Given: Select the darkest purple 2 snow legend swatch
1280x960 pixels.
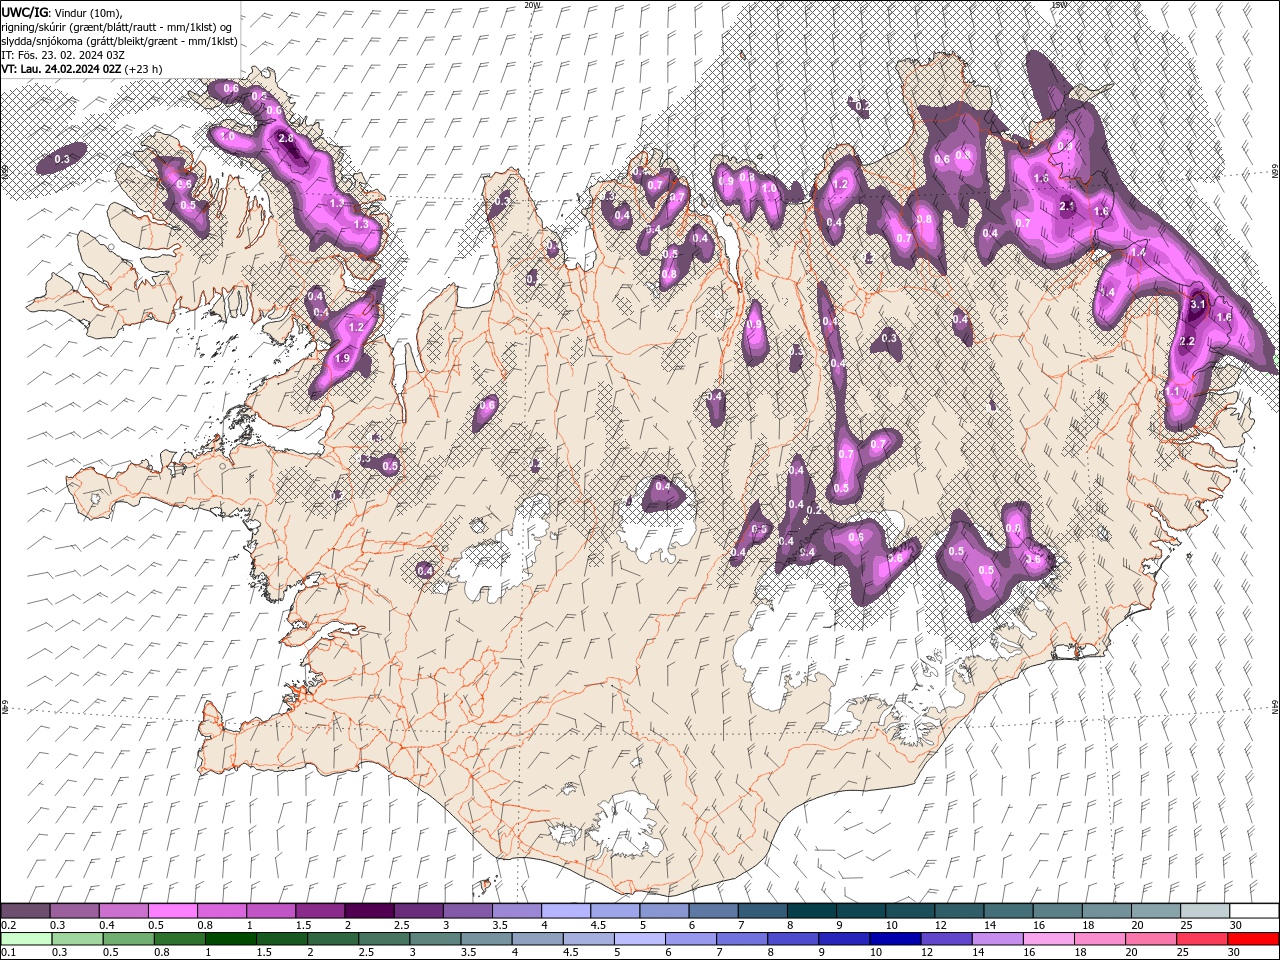Looking at the screenshot, I should coord(369,910).
